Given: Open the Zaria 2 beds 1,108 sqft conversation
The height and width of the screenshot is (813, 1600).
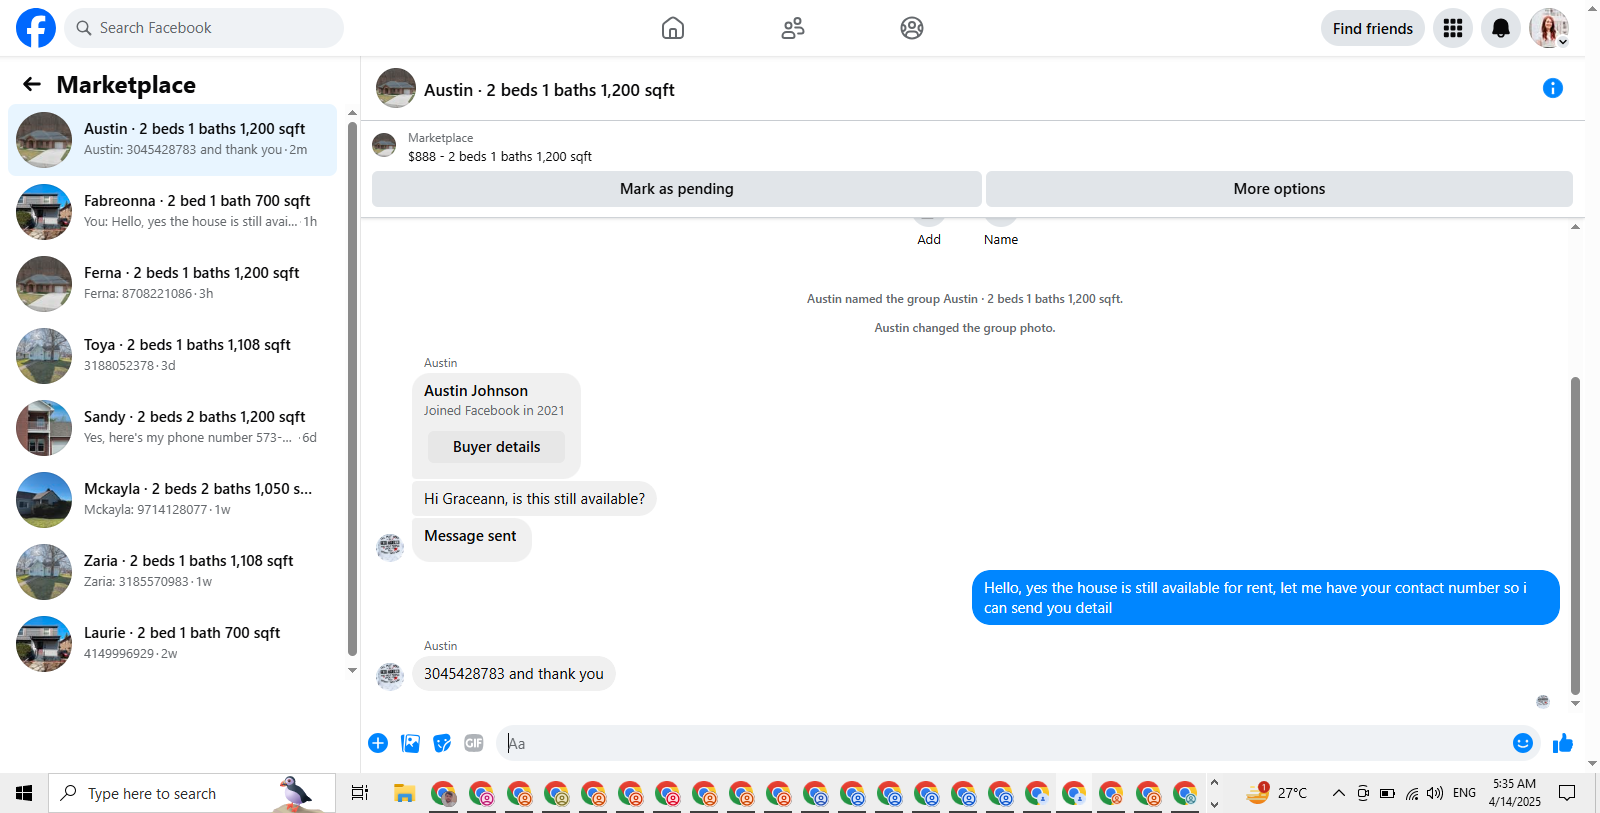Looking at the screenshot, I should pyautogui.click(x=172, y=572).
